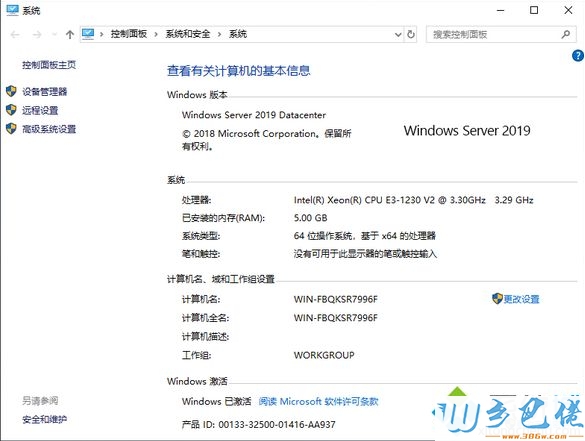Open recent locations dropdown next to forward arrow
Viewport: 585px width, 441px height.
coord(54,35)
